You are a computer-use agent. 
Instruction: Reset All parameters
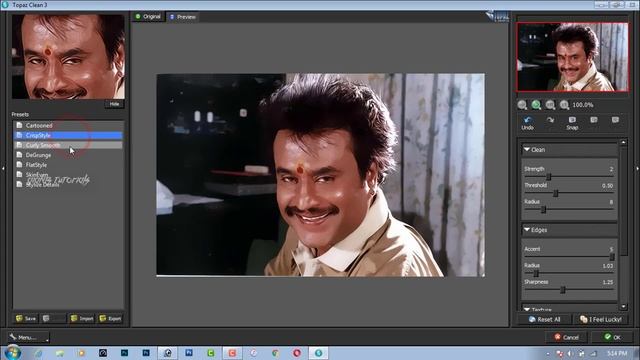click(x=544, y=319)
